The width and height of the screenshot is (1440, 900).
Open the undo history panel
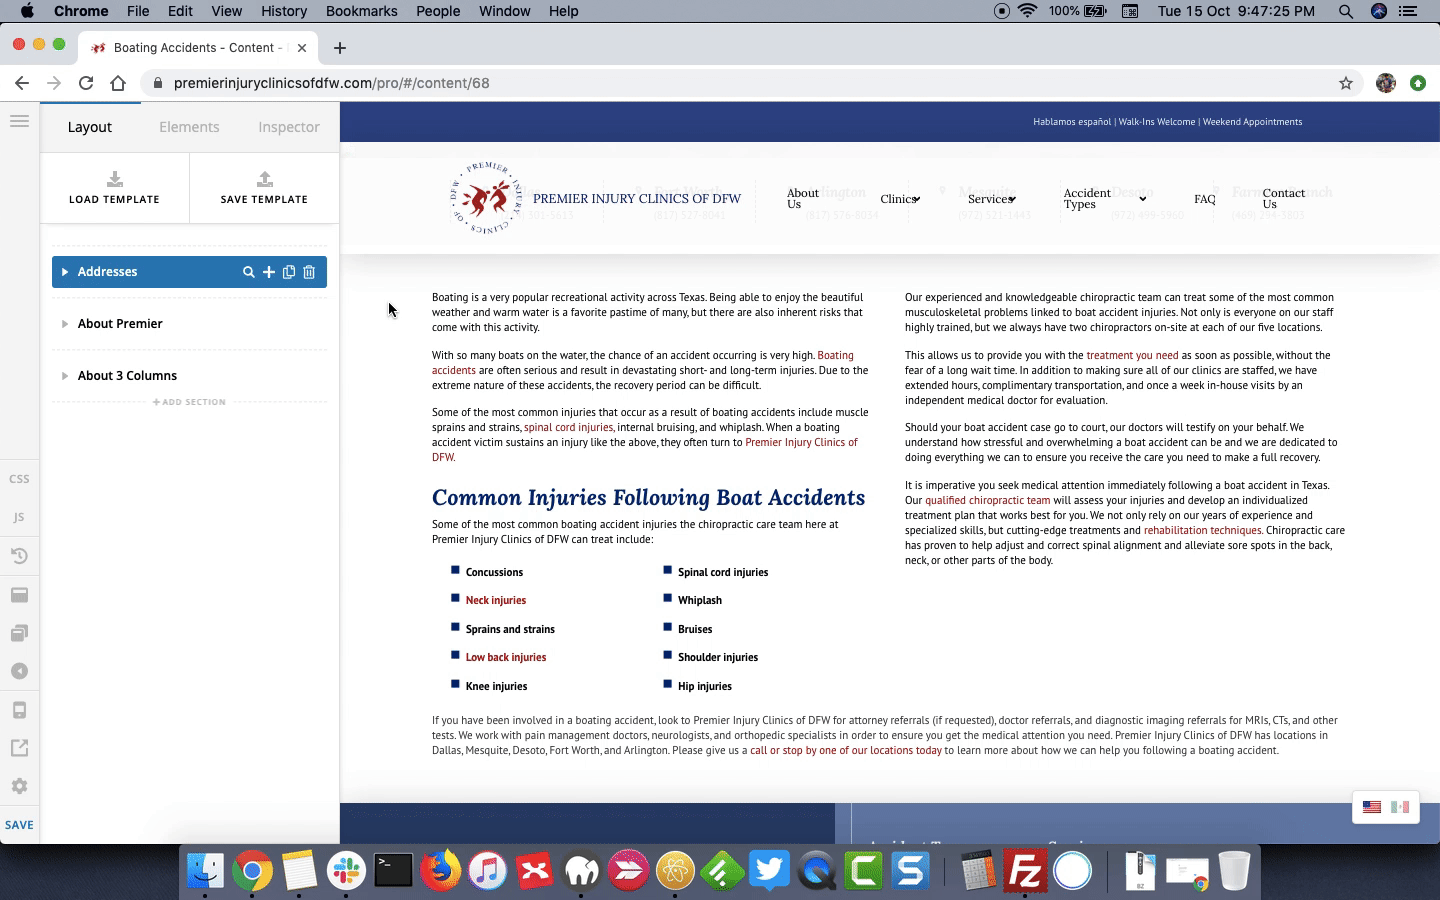(19, 556)
